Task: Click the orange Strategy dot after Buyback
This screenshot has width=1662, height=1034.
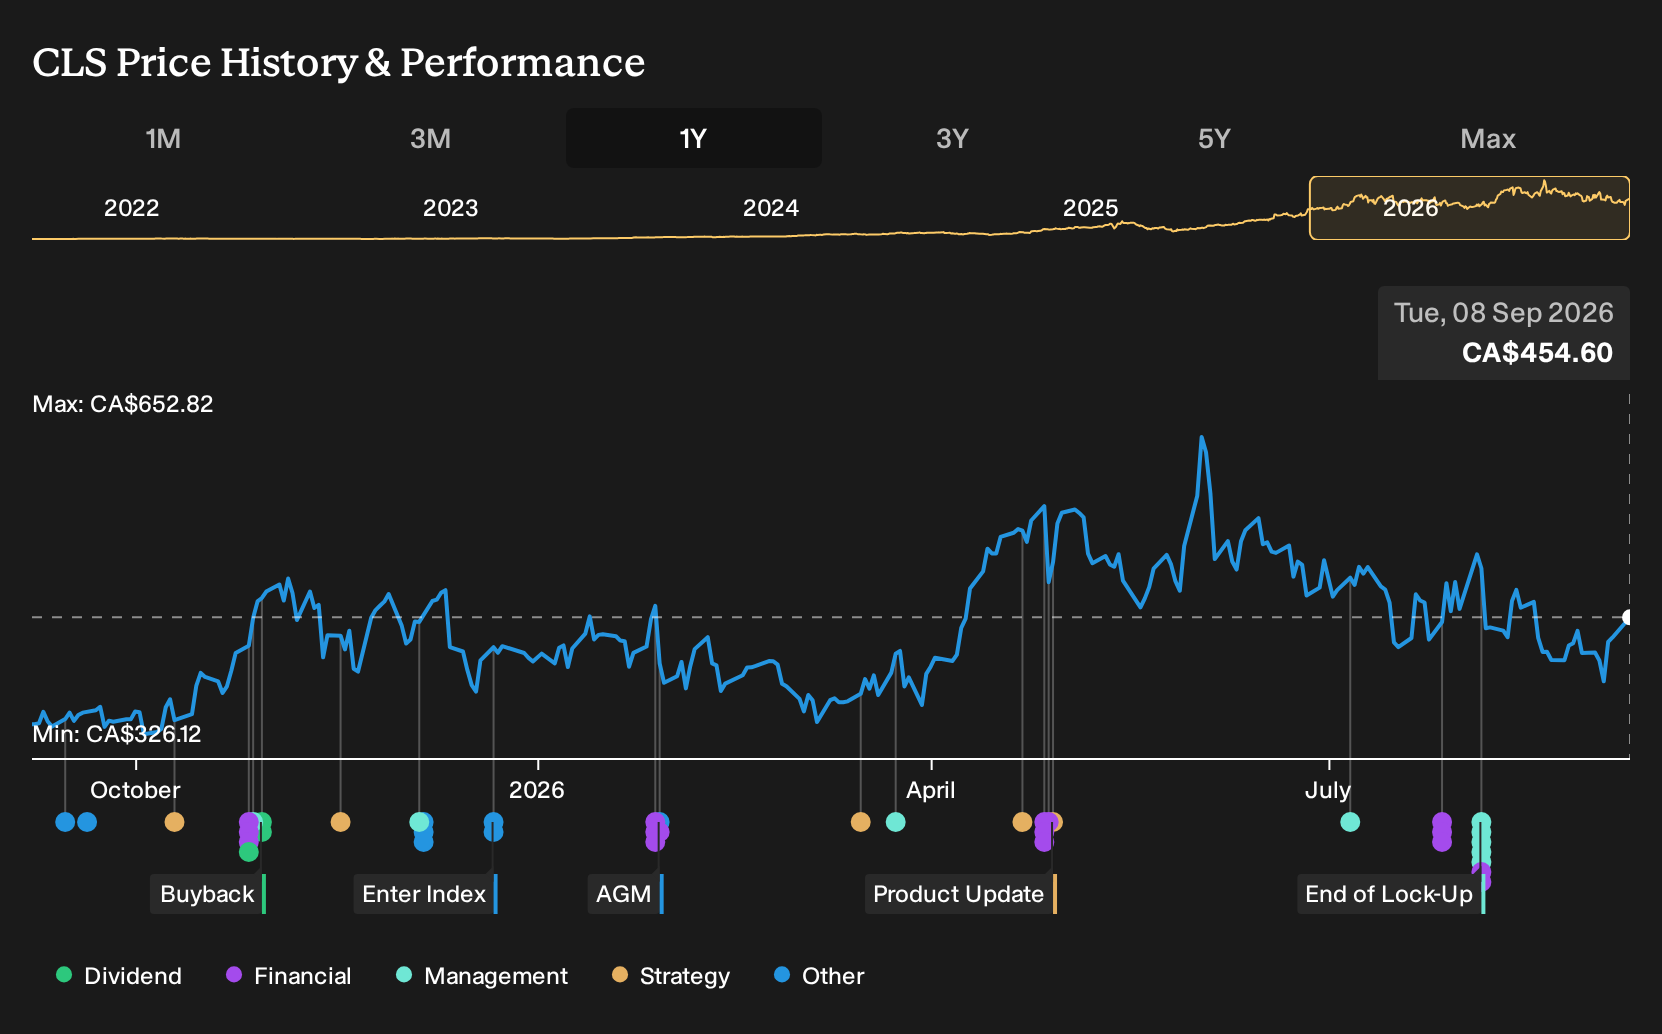Action: point(340,822)
